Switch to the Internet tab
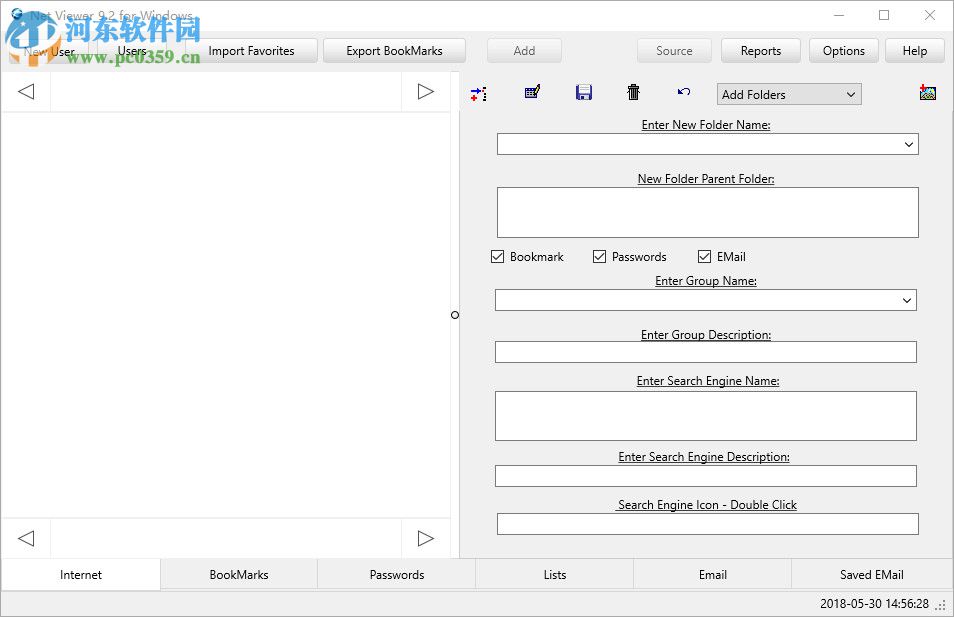954x617 pixels. pyautogui.click(x=81, y=575)
